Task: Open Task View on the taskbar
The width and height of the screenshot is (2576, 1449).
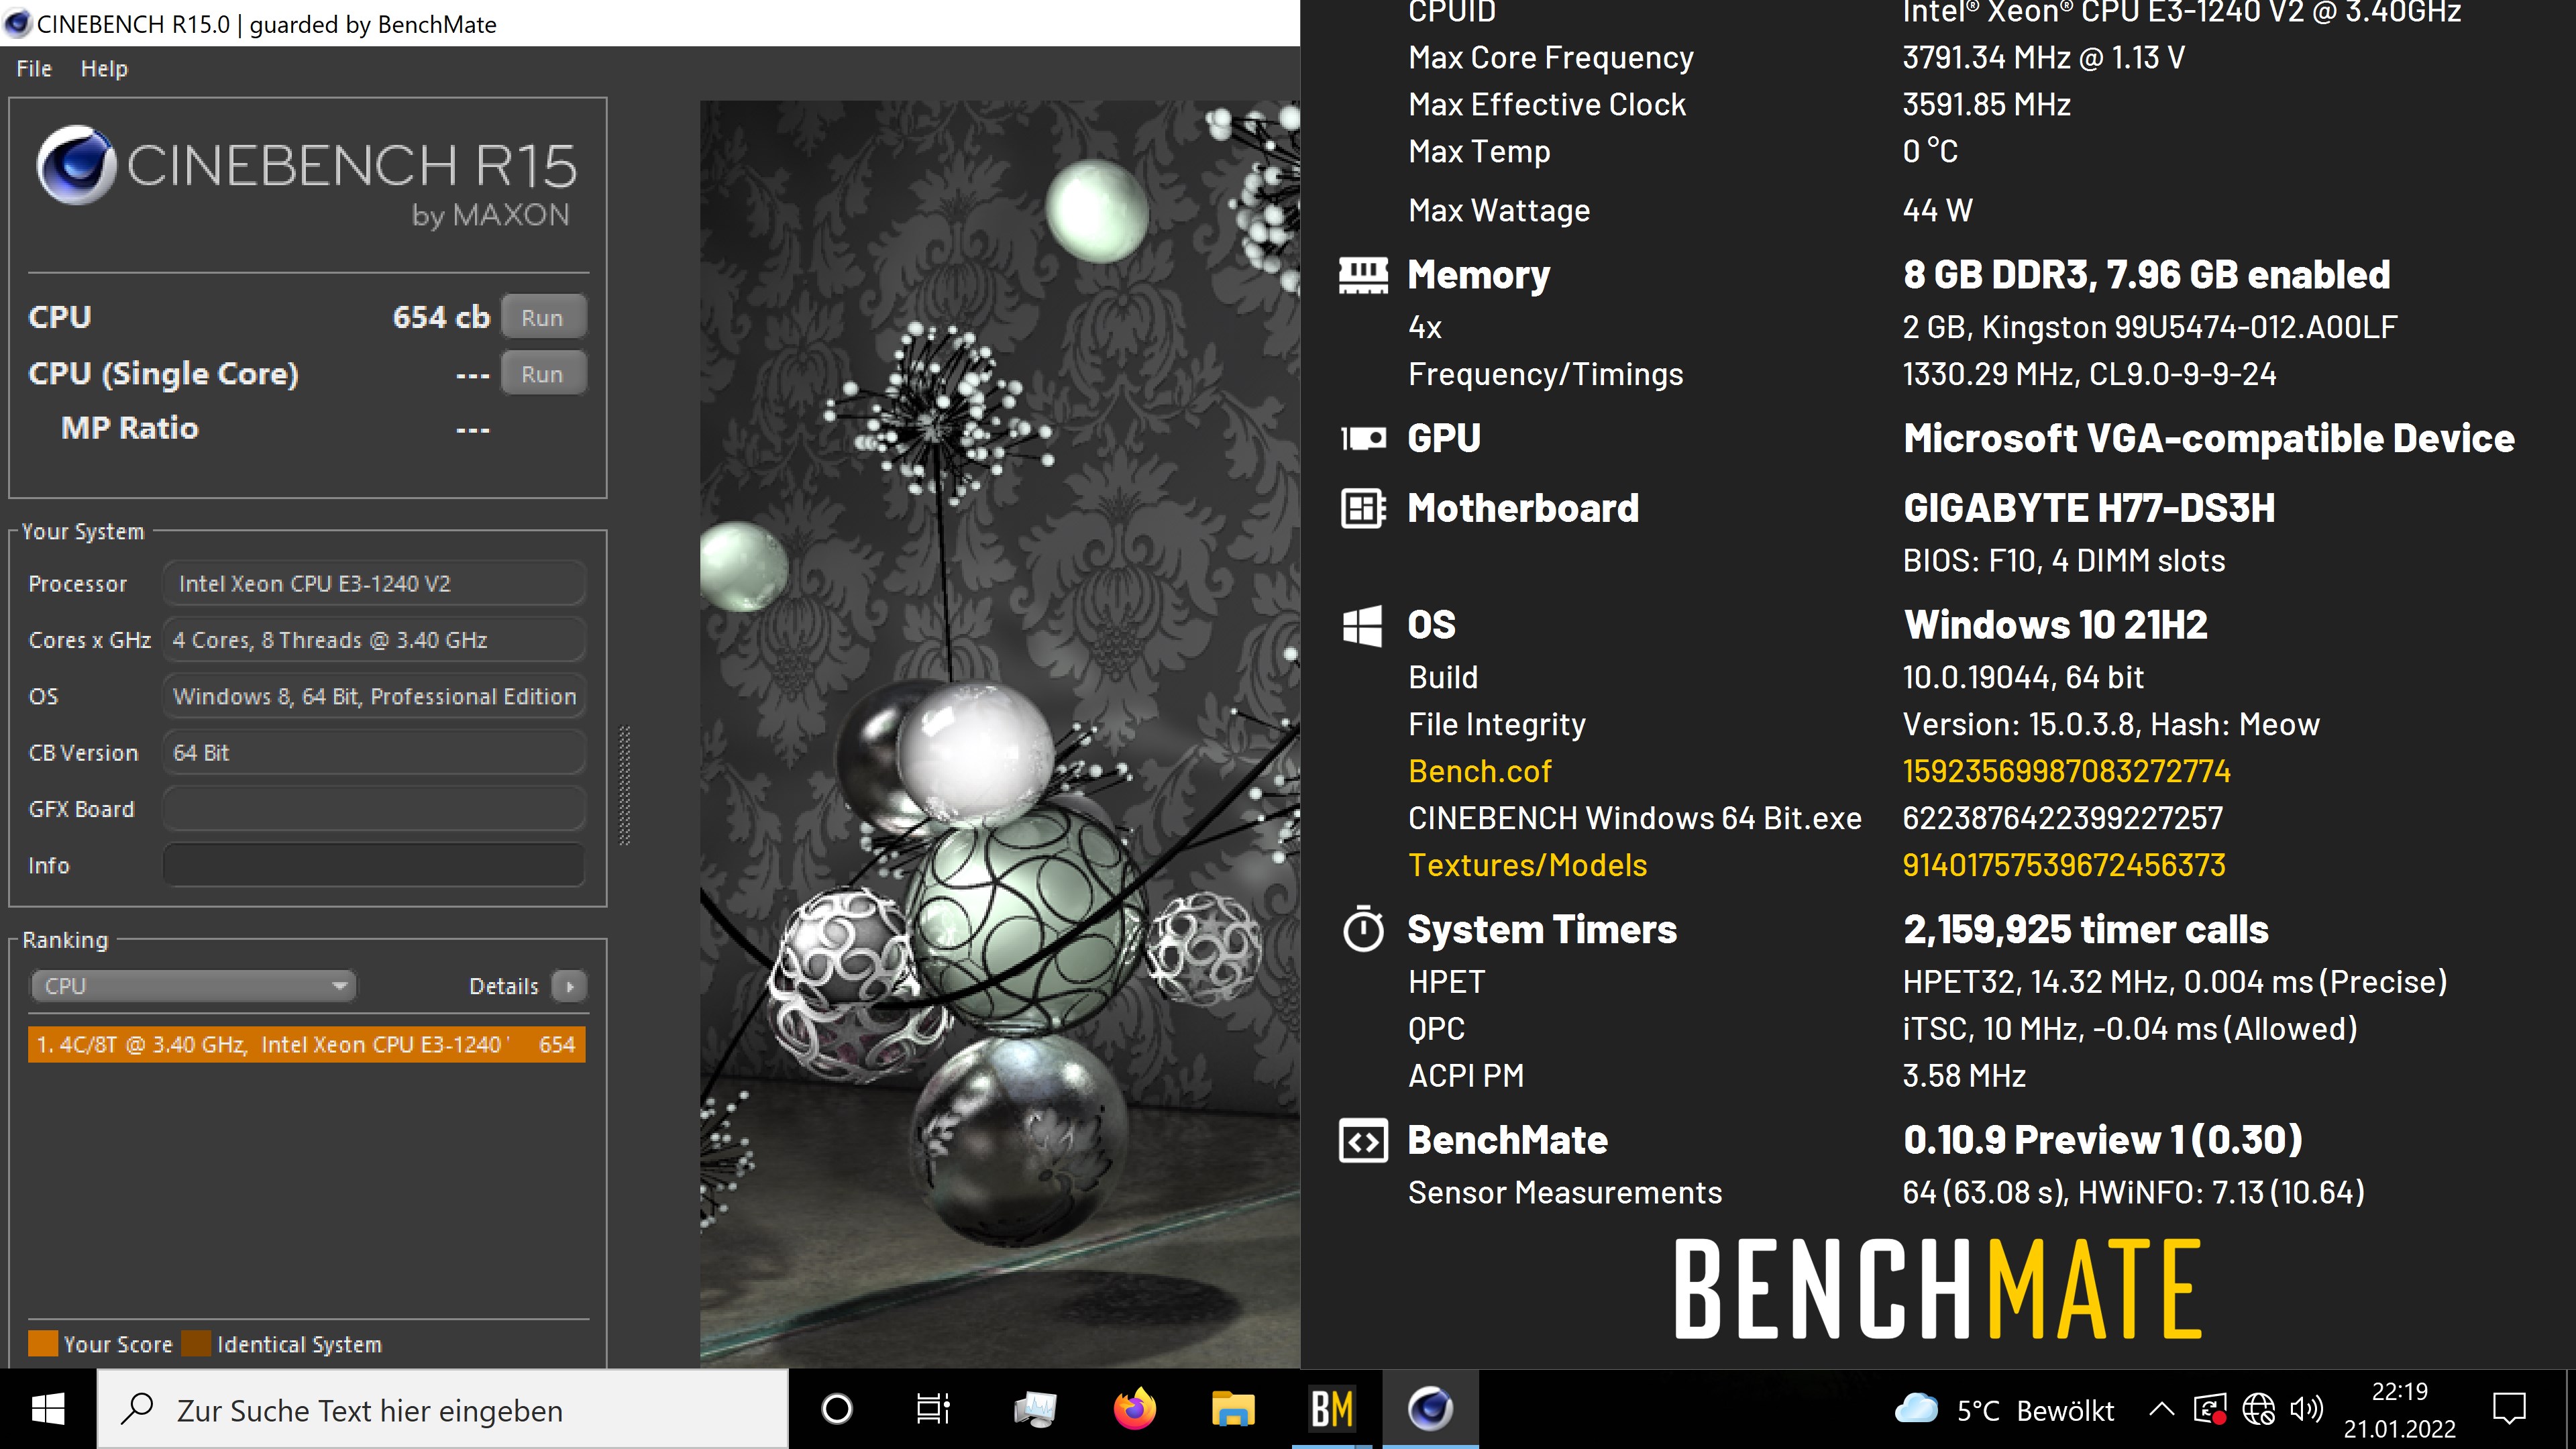Action: (x=934, y=1410)
